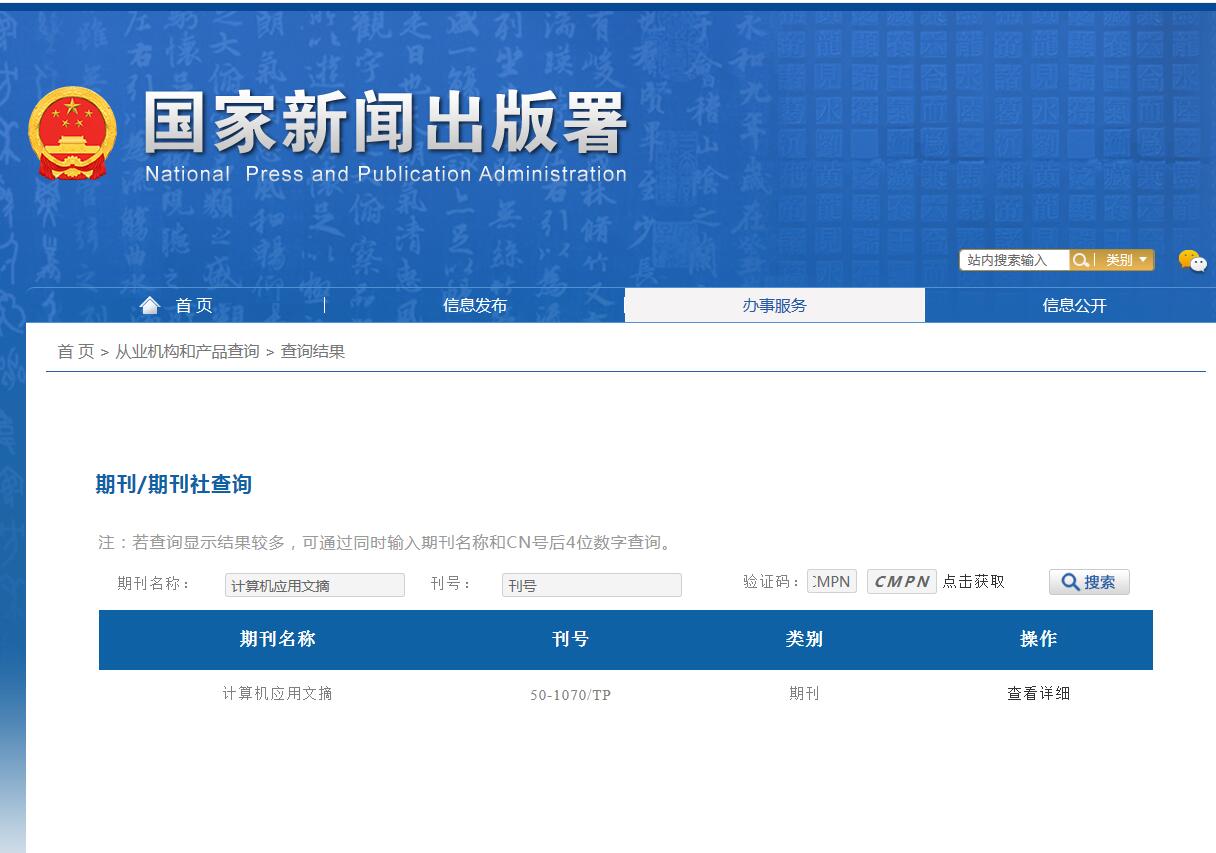Screen dimensions: 1216x853
Task: Open 查看详细 for 计算机应用文摘
Action: (1040, 693)
